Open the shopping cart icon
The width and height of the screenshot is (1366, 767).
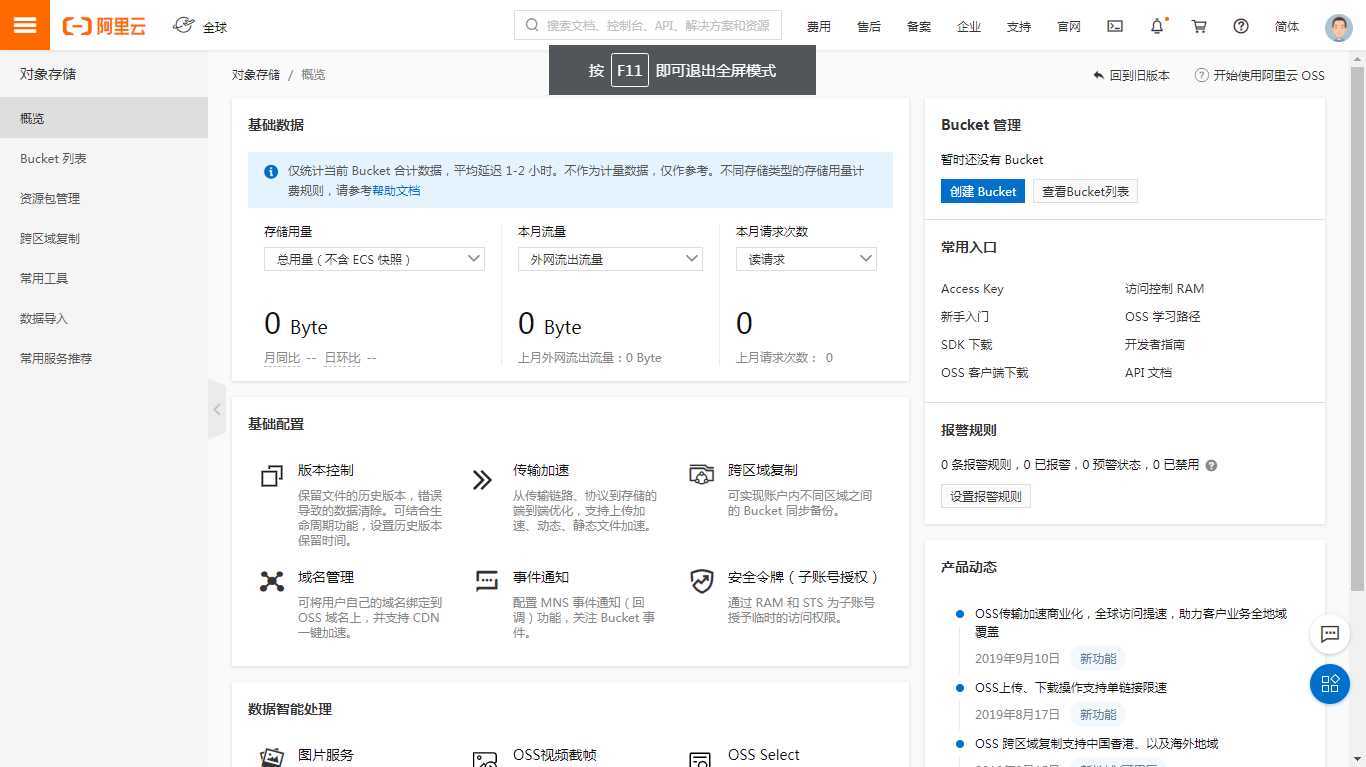point(1199,26)
